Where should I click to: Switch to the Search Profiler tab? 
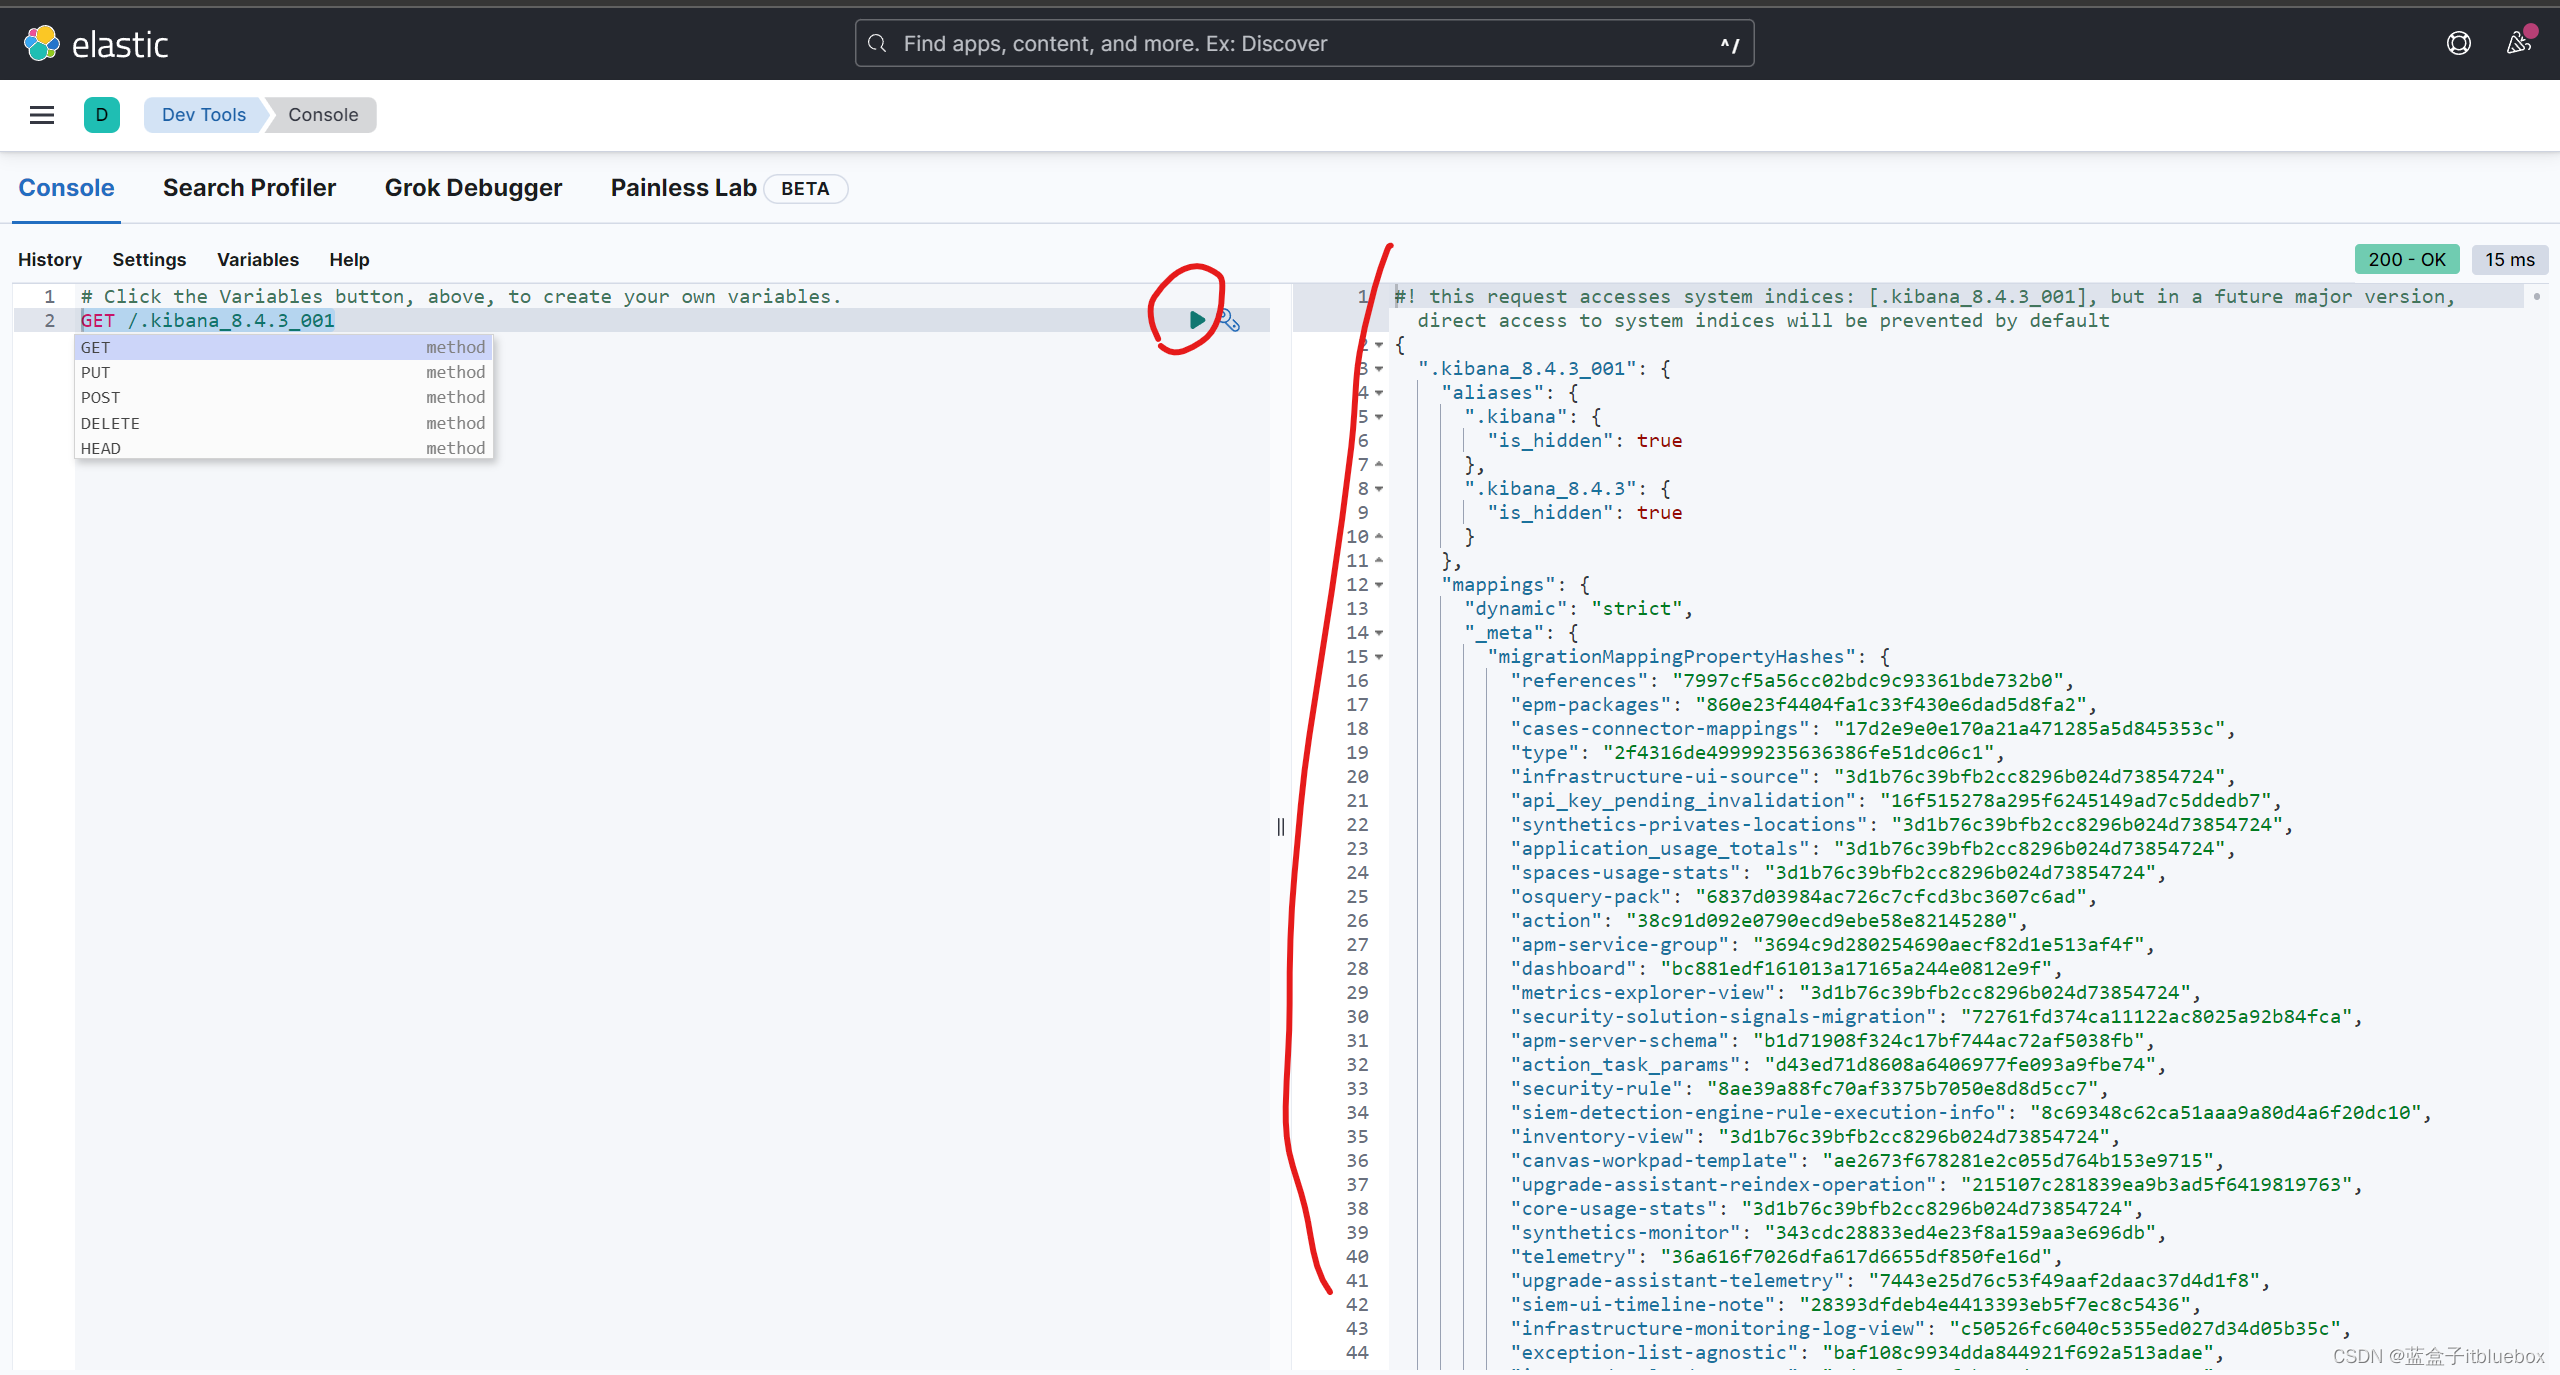coord(251,188)
